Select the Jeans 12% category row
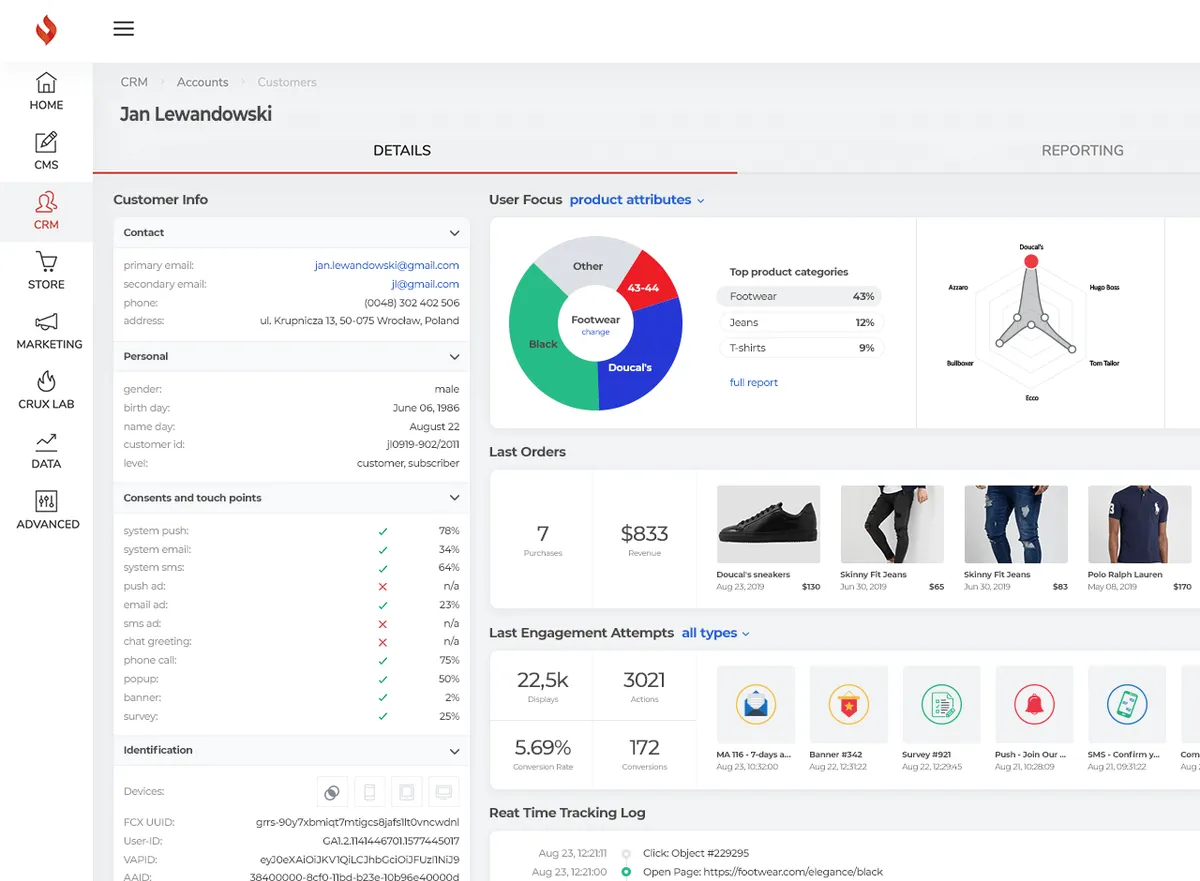Image resolution: width=1200 pixels, height=881 pixels. (799, 323)
